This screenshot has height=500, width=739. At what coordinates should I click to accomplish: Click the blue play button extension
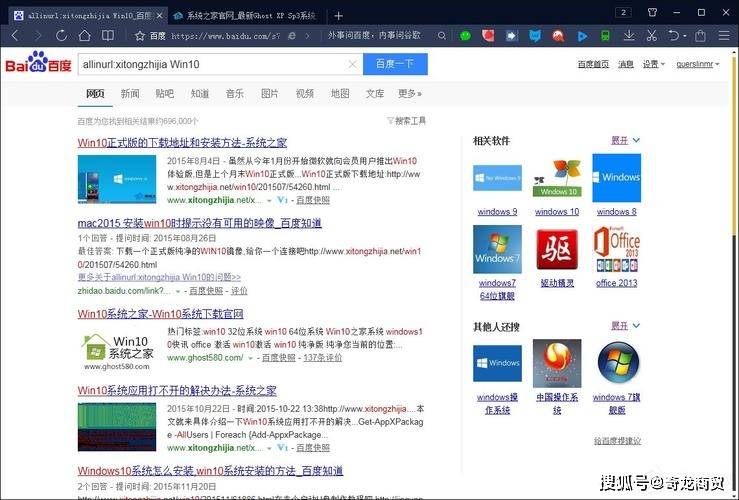pyautogui.click(x=583, y=36)
